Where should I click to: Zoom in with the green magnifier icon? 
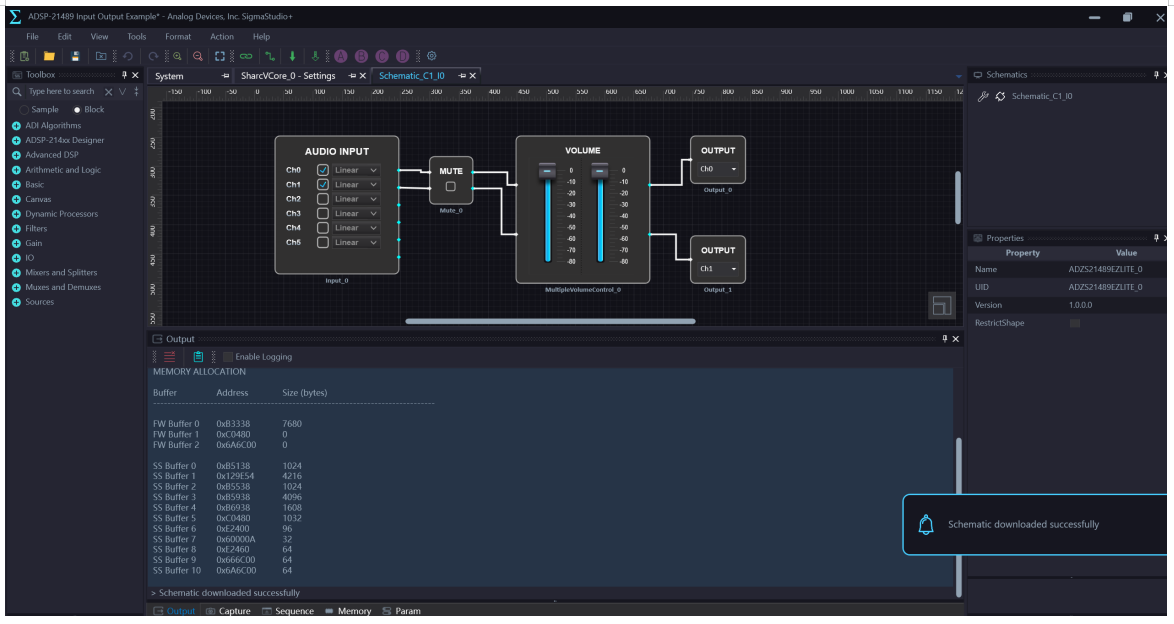[177, 56]
